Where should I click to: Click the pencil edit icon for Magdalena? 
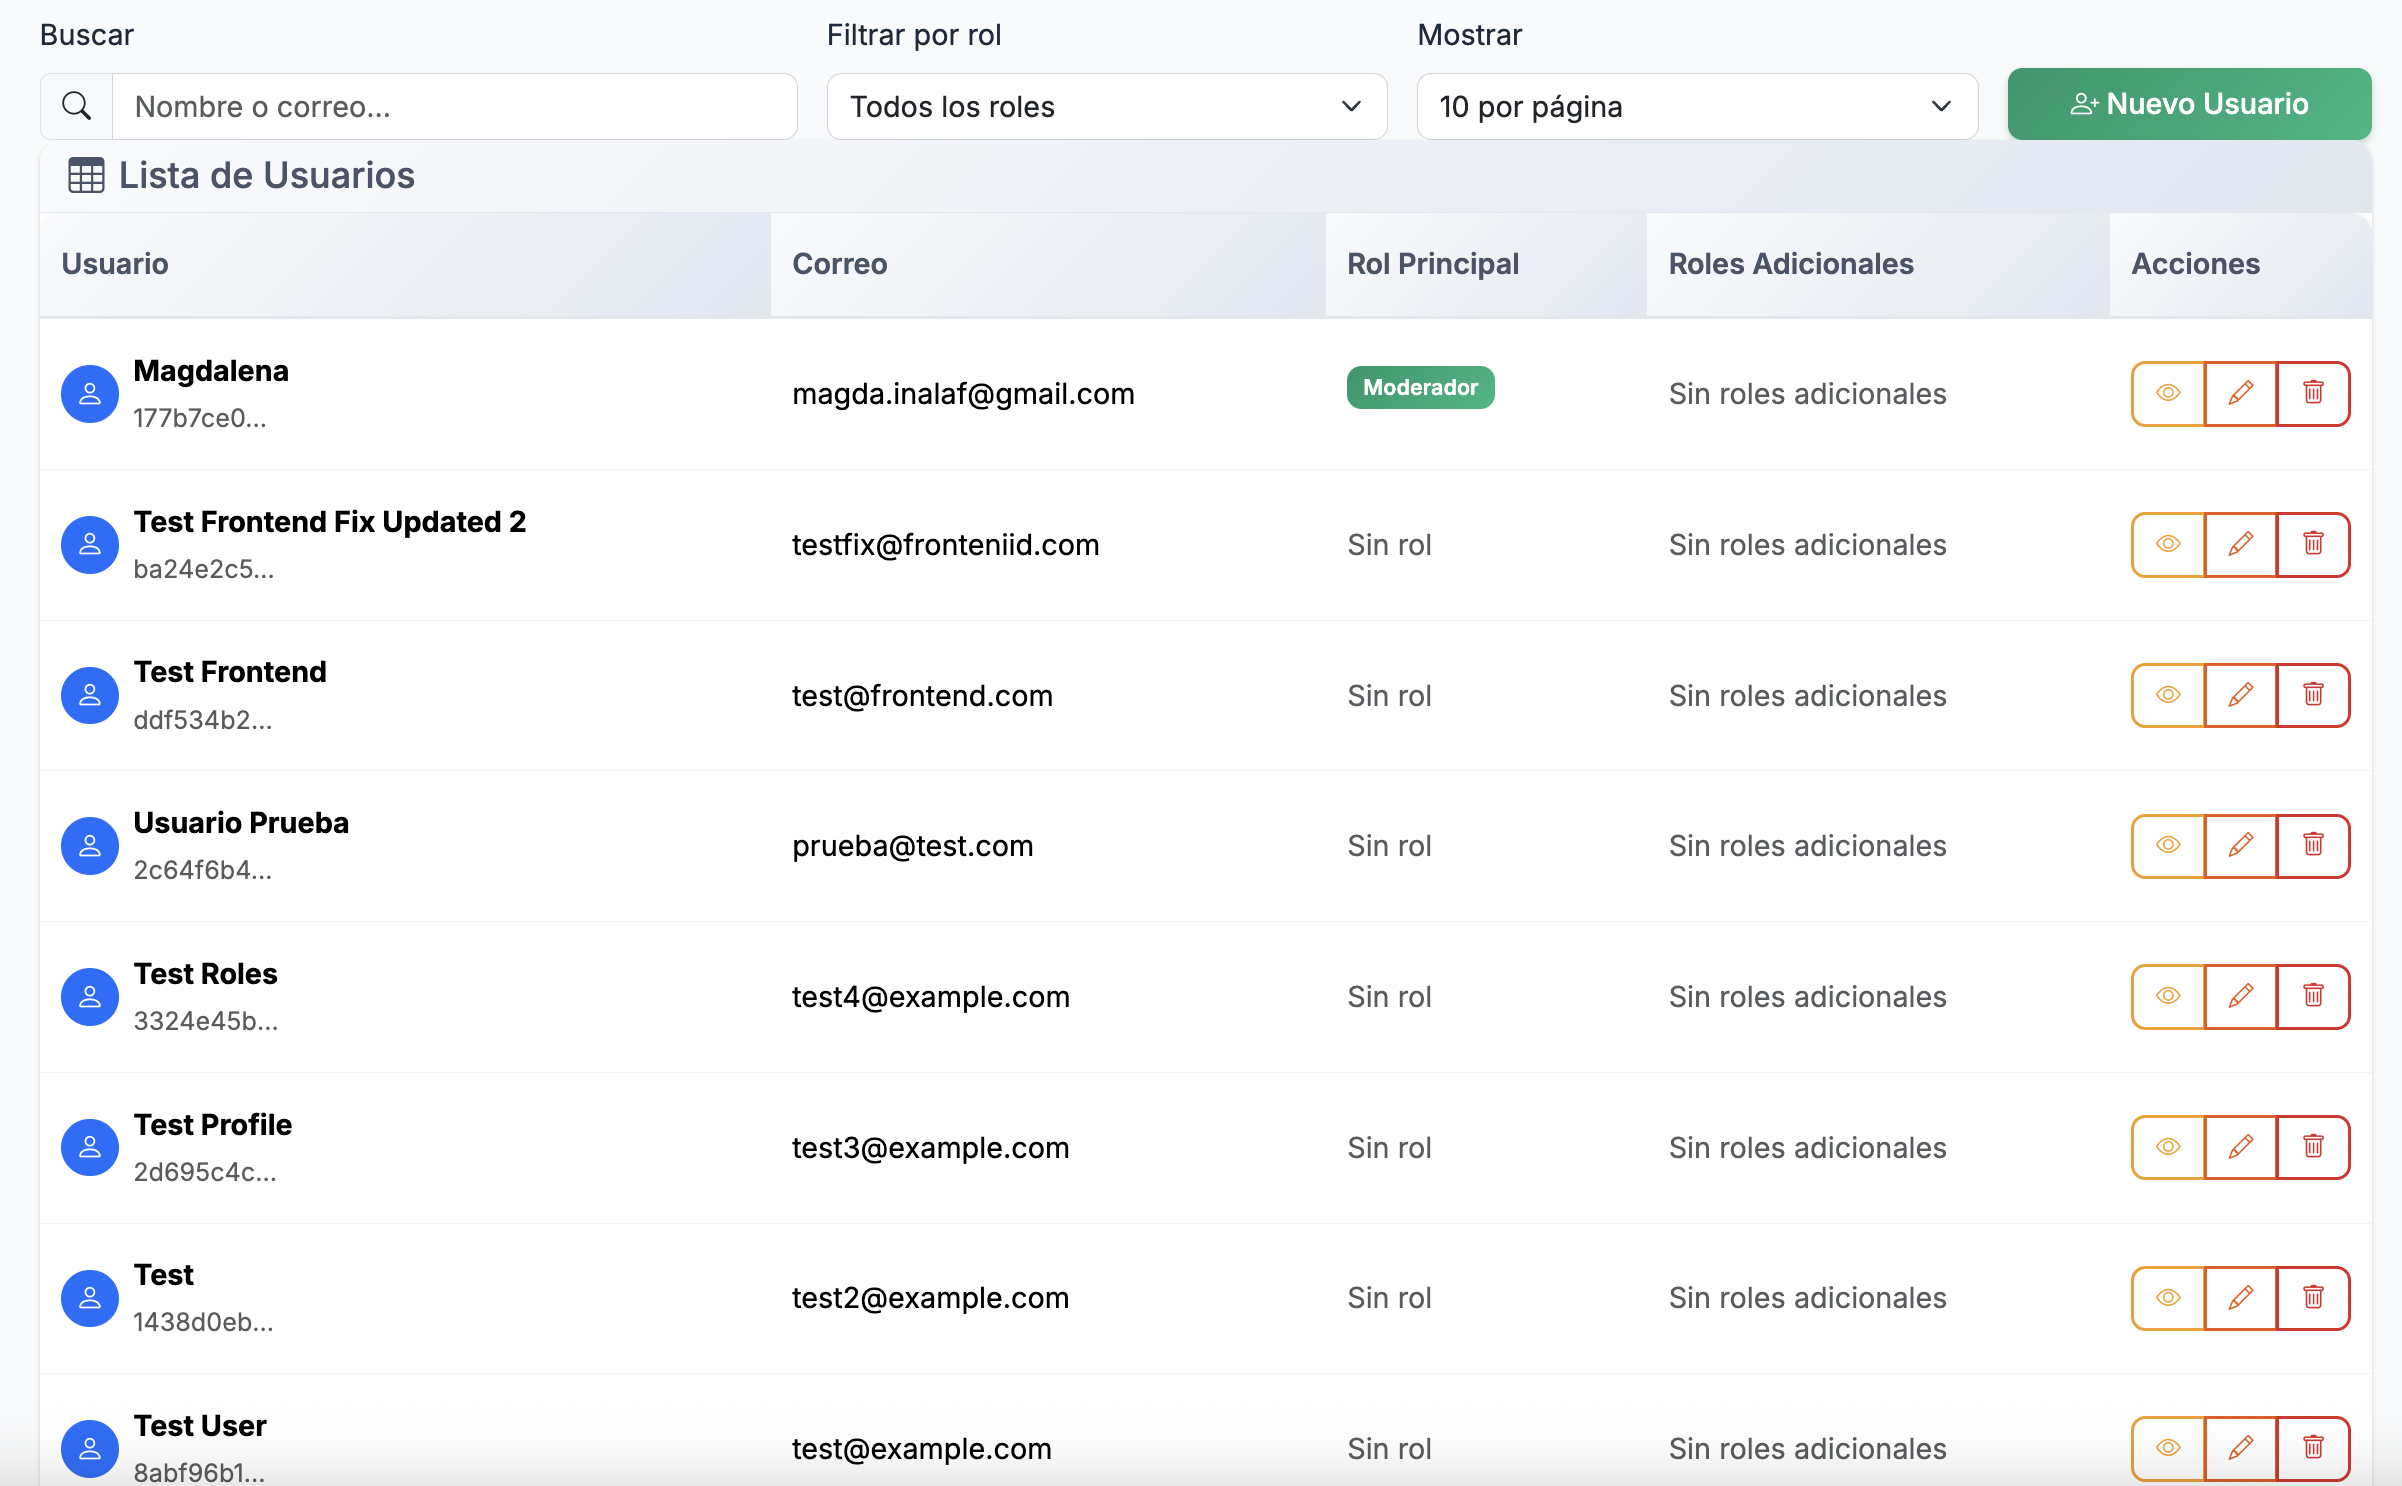click(2240, 393)
